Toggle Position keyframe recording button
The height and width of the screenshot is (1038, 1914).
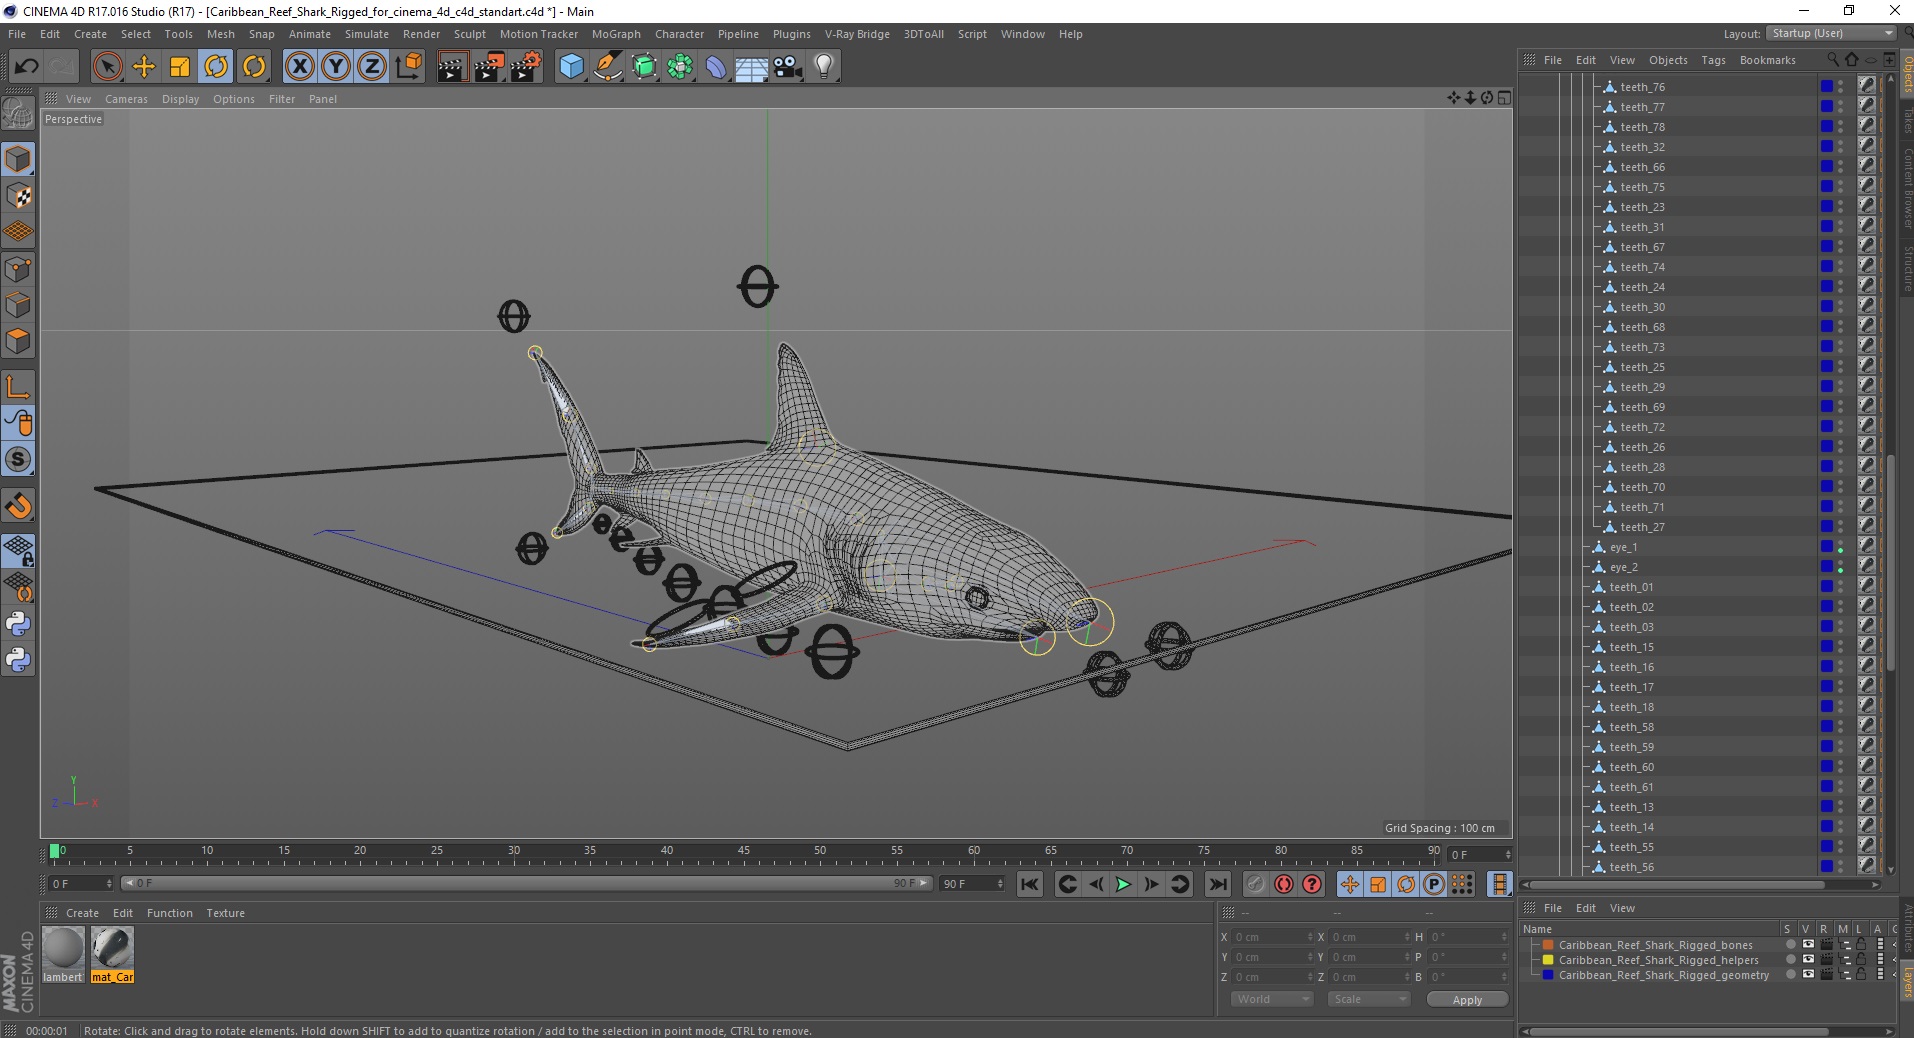[x=1350, y=884]
